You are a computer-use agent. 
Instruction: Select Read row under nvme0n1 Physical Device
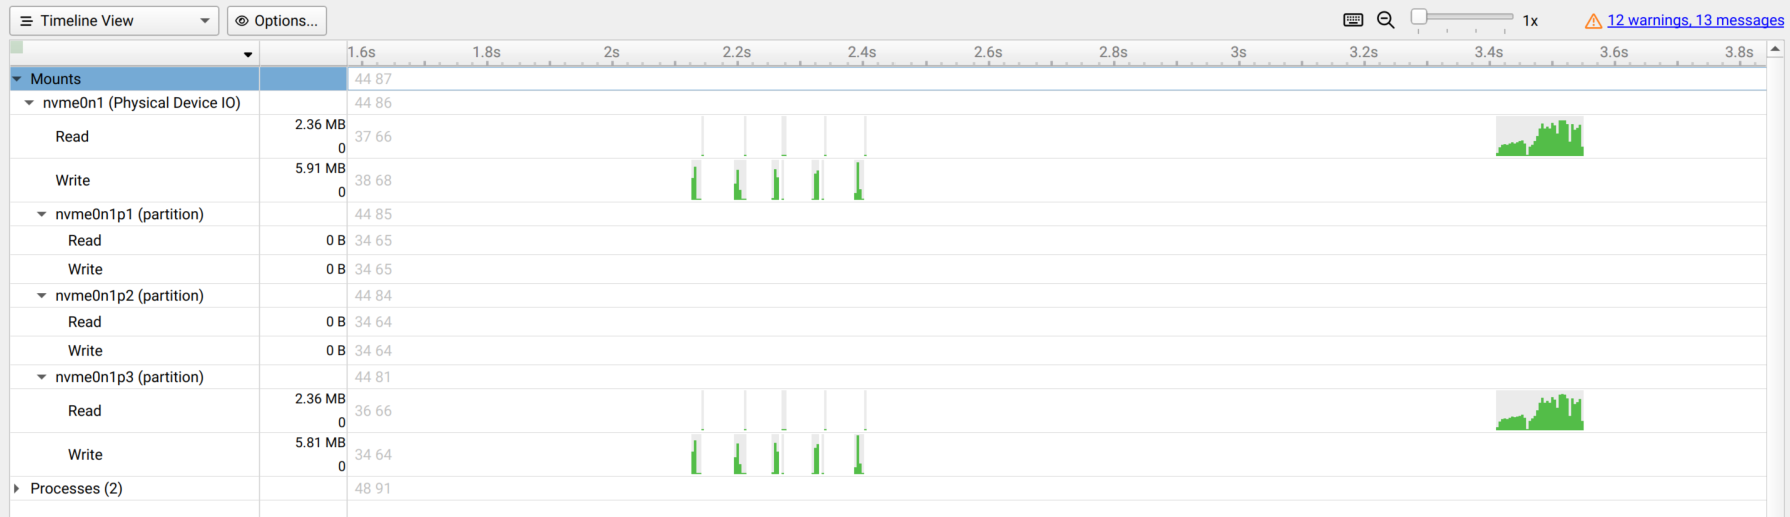click(72, 137)
